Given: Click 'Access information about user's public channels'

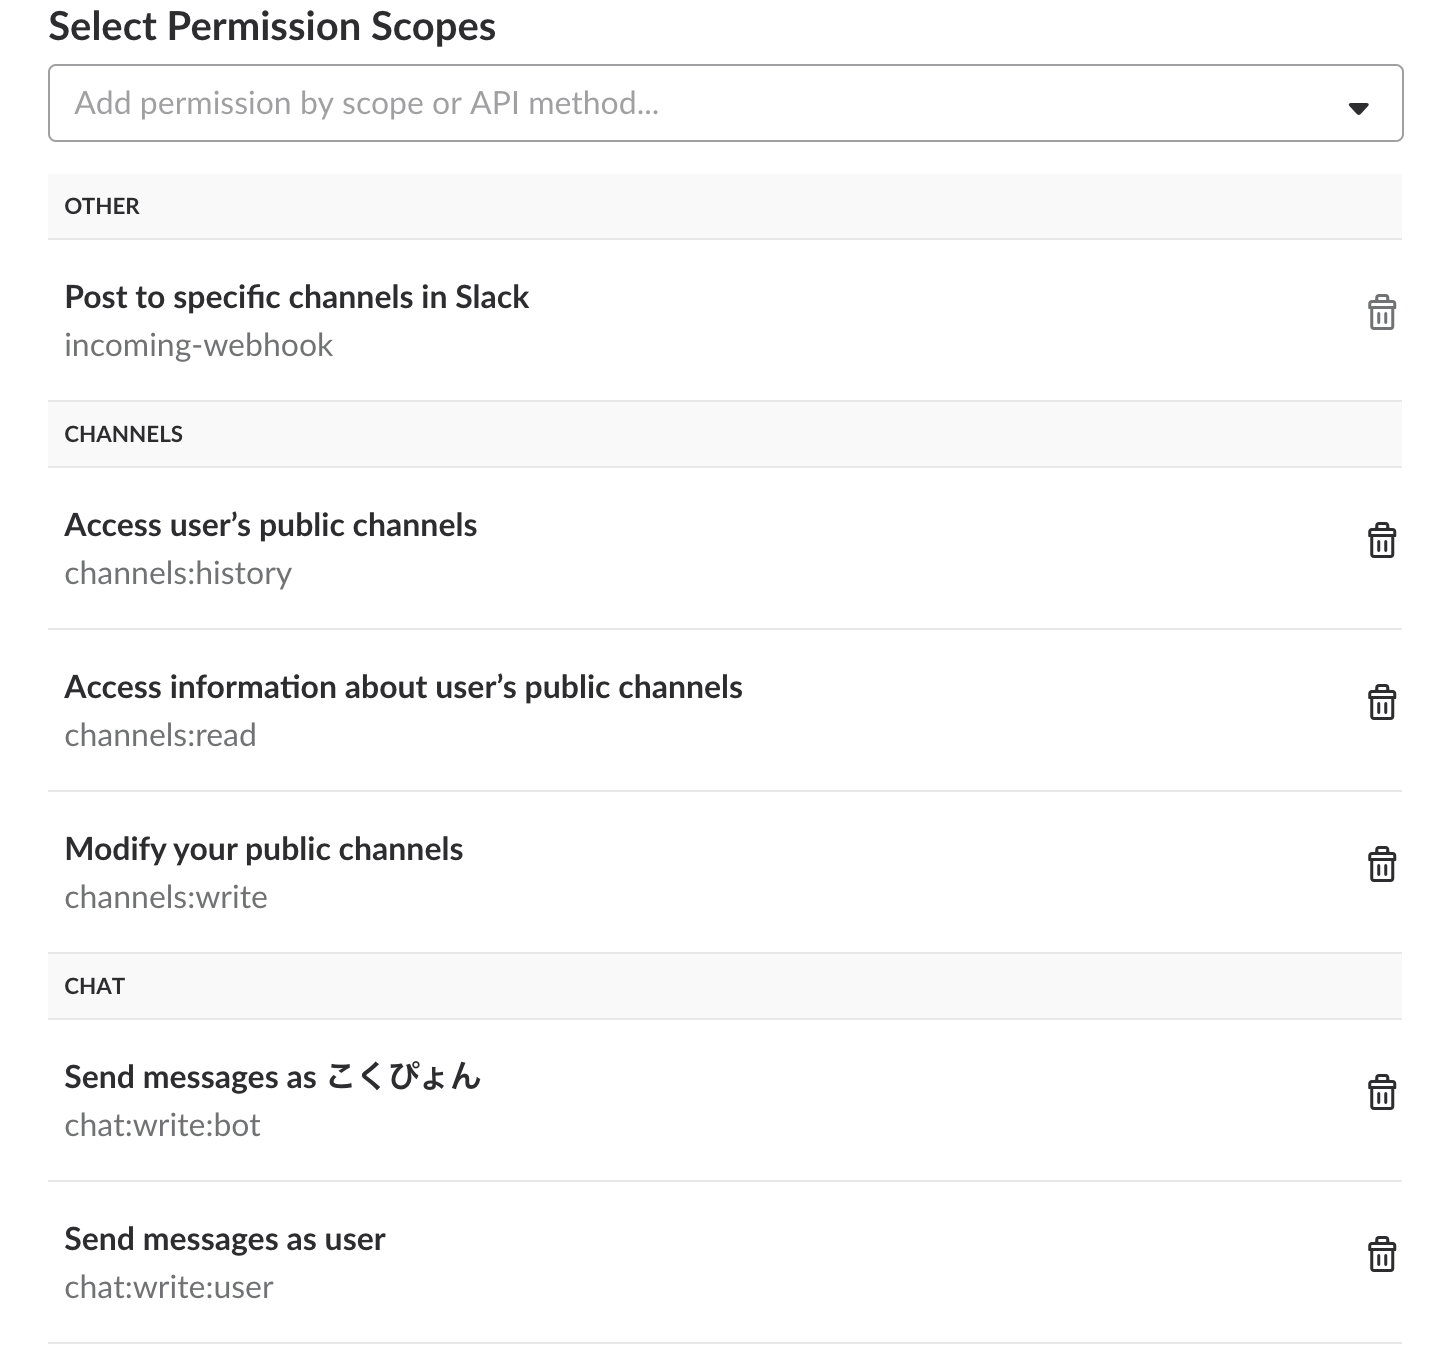Looking at the screenshot, I should tap(404, 687).
